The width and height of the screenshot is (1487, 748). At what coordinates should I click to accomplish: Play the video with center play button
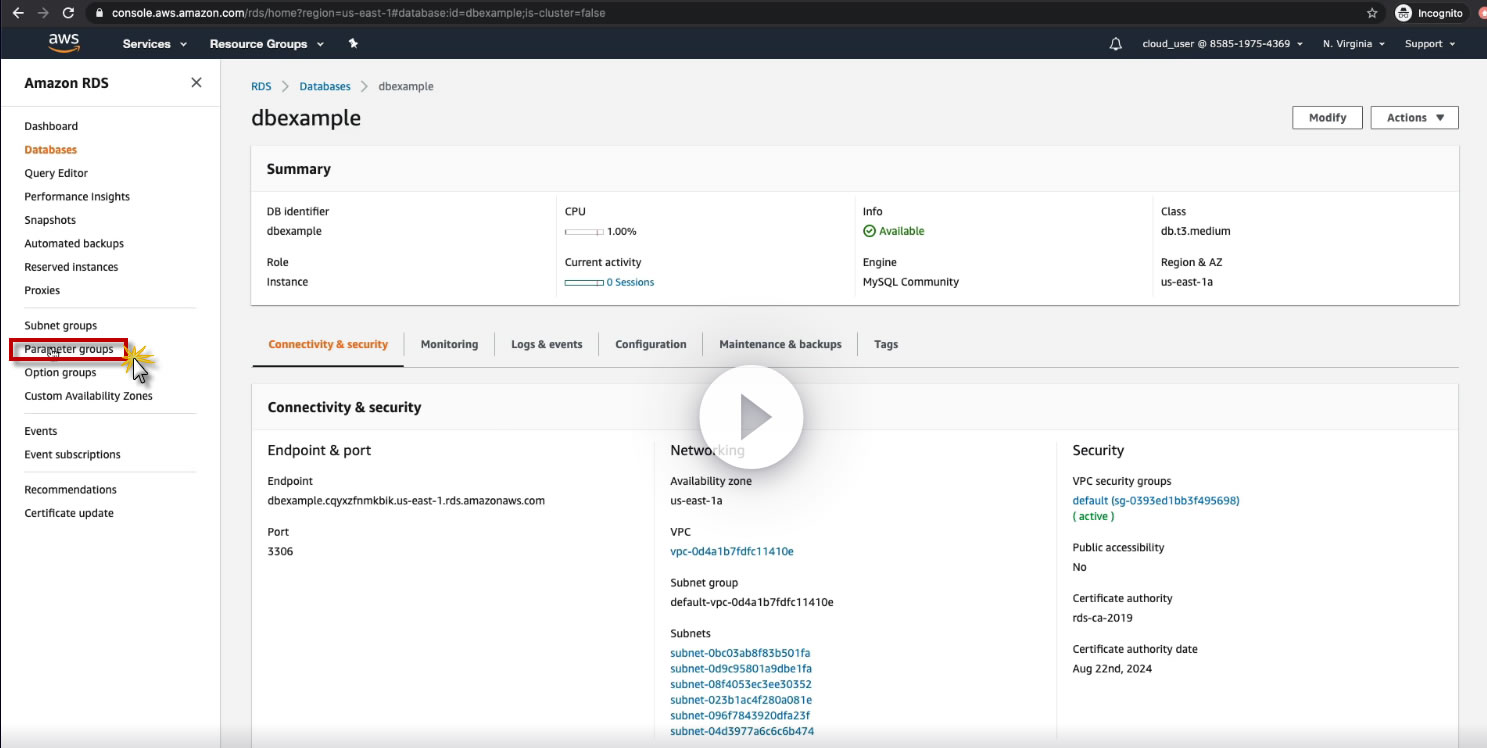pyautogui.click(x=751, y=417)
